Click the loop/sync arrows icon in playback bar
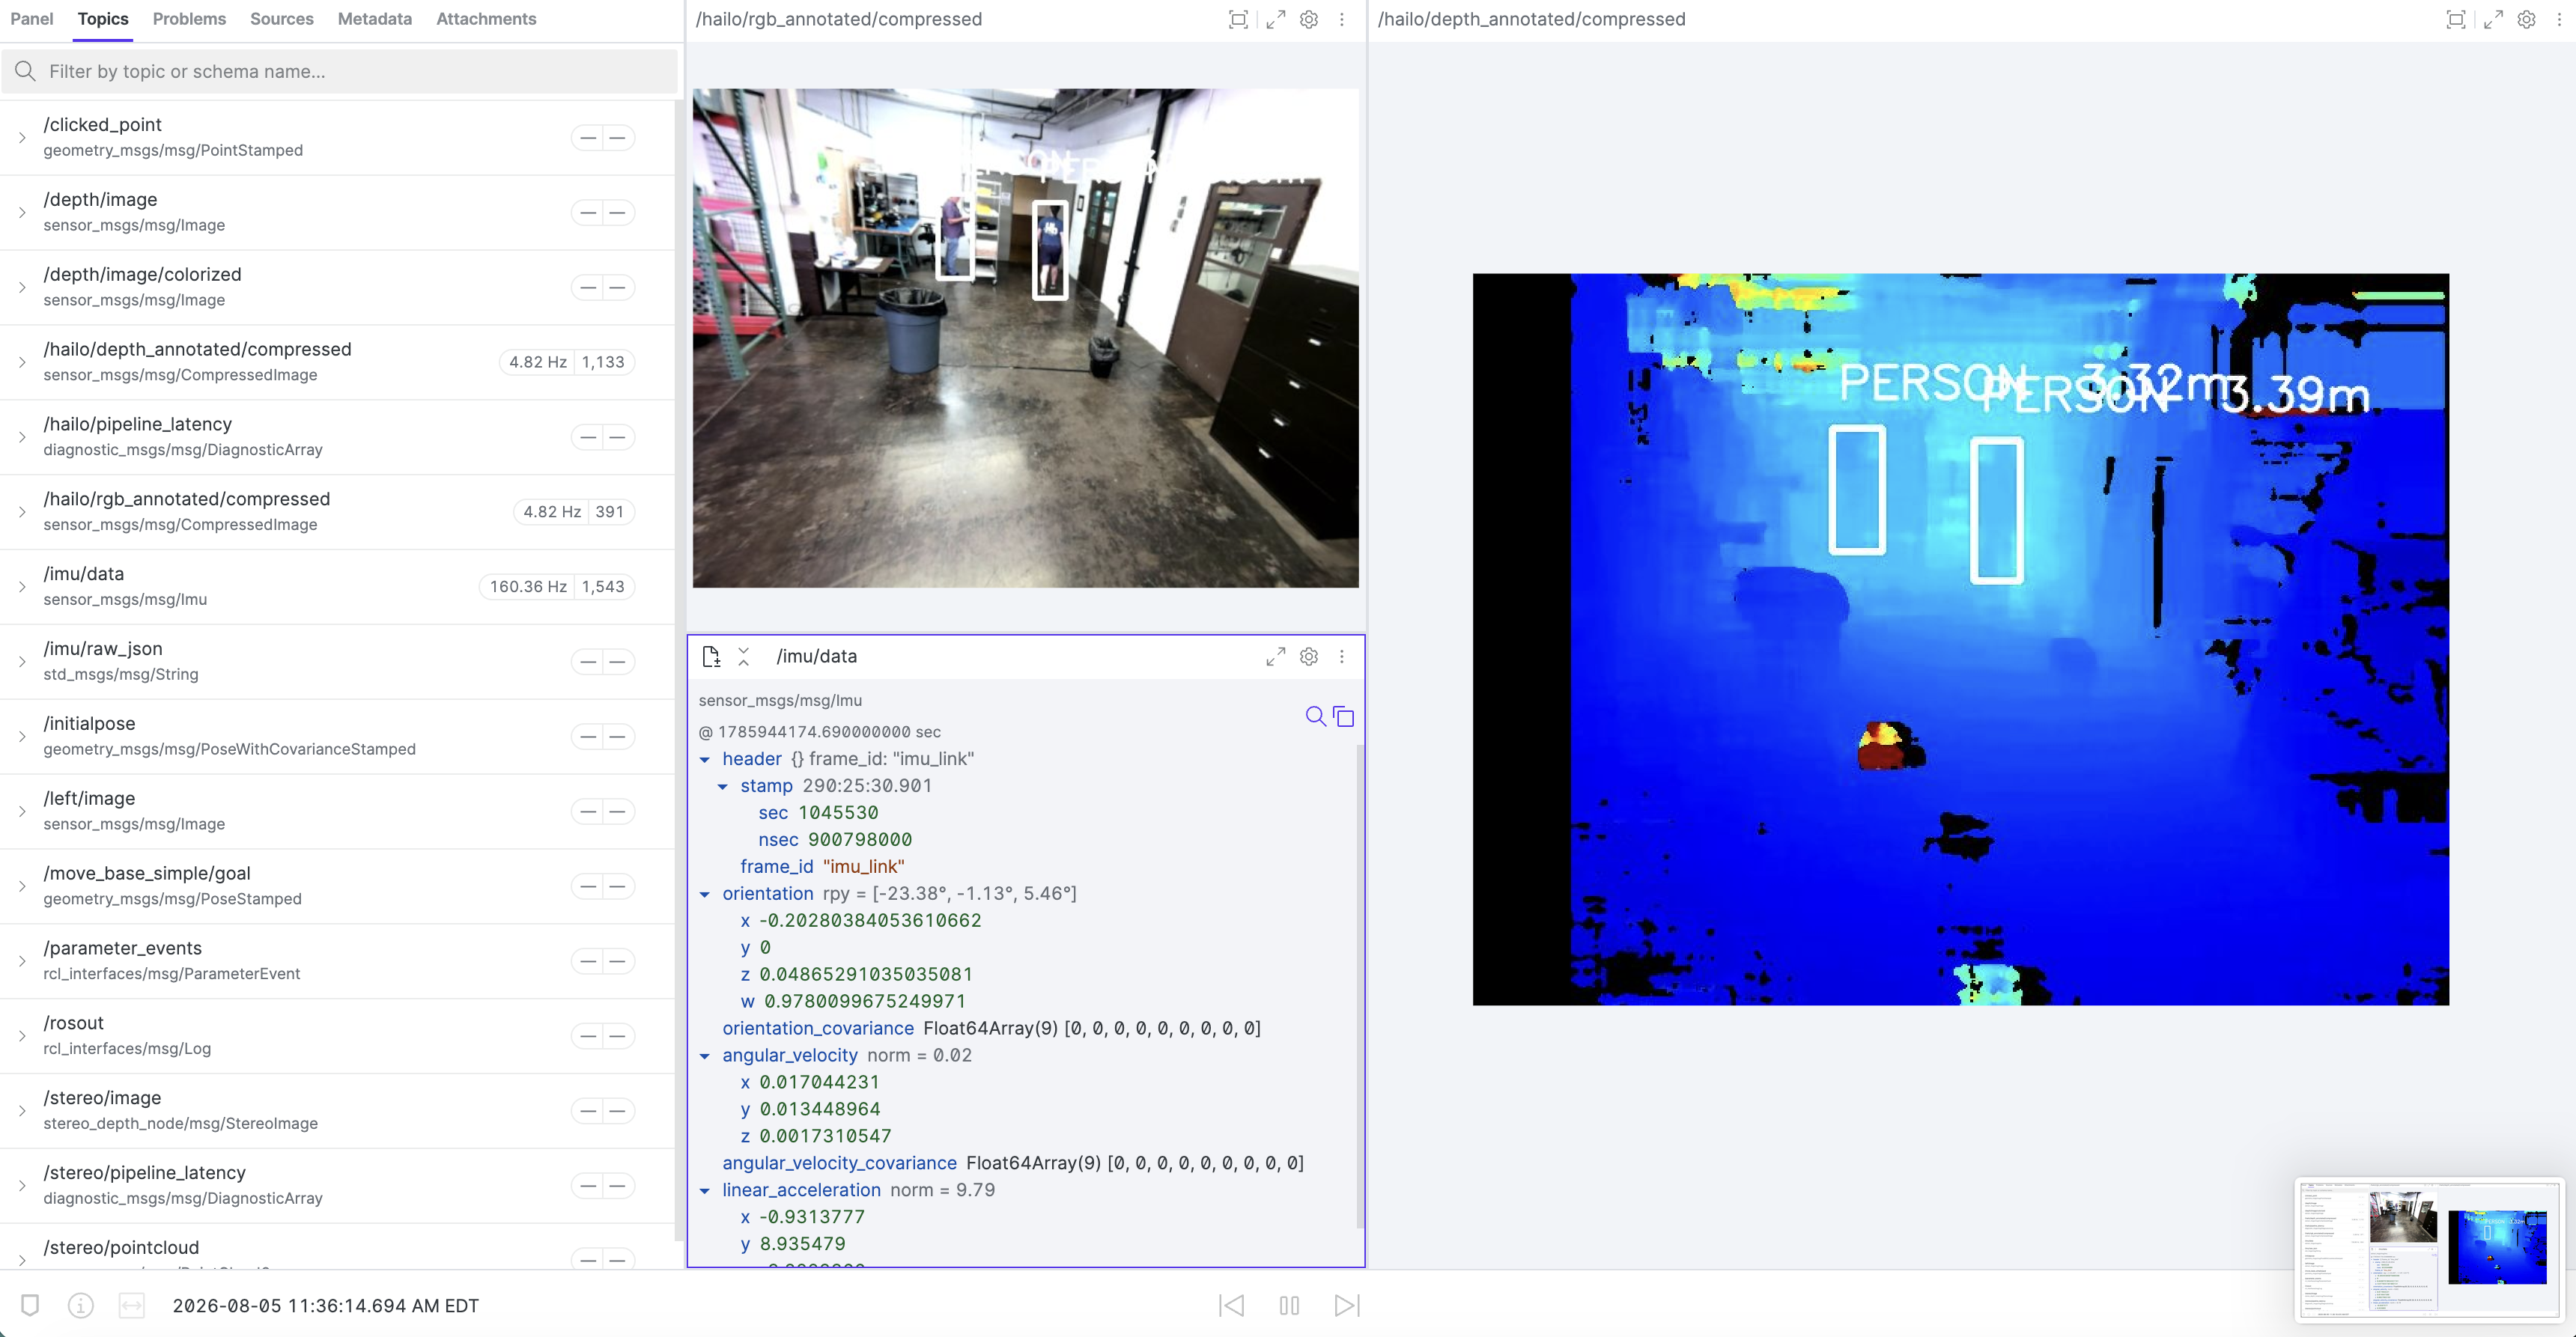This screenshot has width=2576, height=1337. (x=132, y=1305)
